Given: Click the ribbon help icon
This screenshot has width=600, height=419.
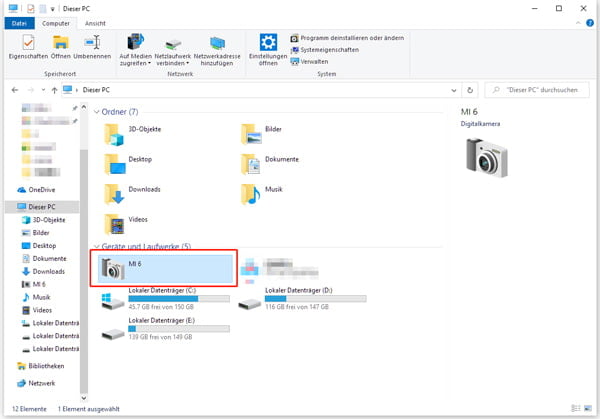Looking at the screenshot, I should click(x=590, y=23).
